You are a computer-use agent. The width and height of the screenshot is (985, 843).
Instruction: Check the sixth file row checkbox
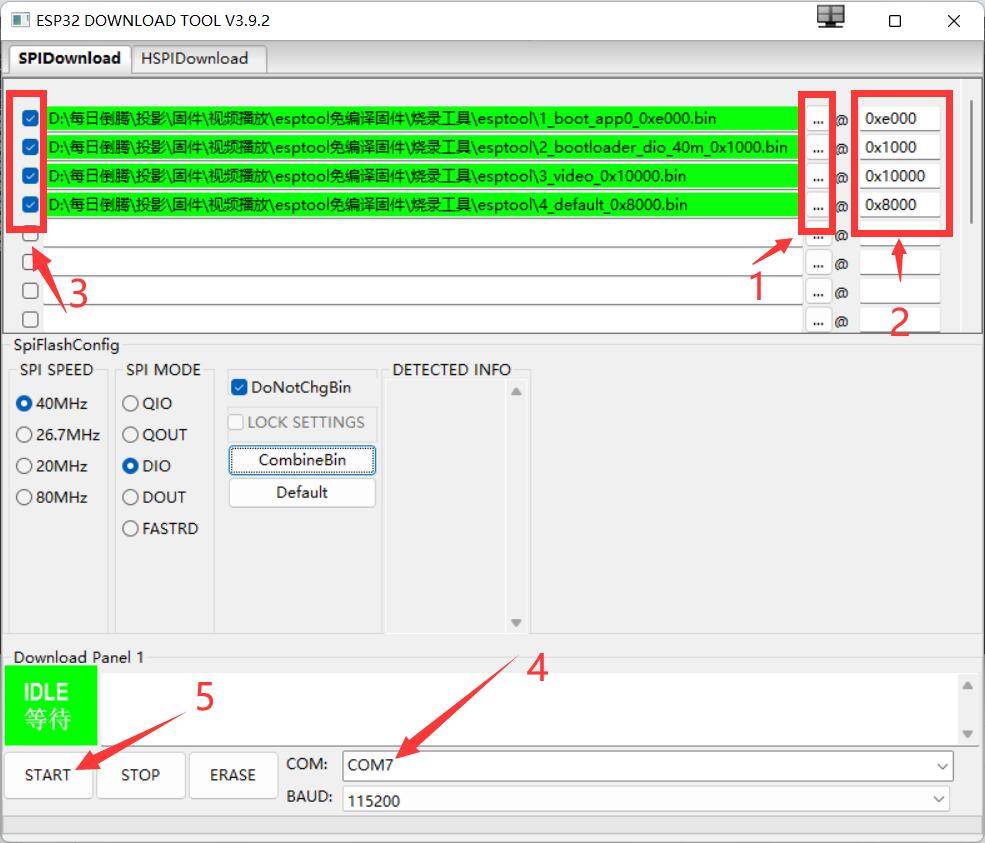[x=30, y=262]
